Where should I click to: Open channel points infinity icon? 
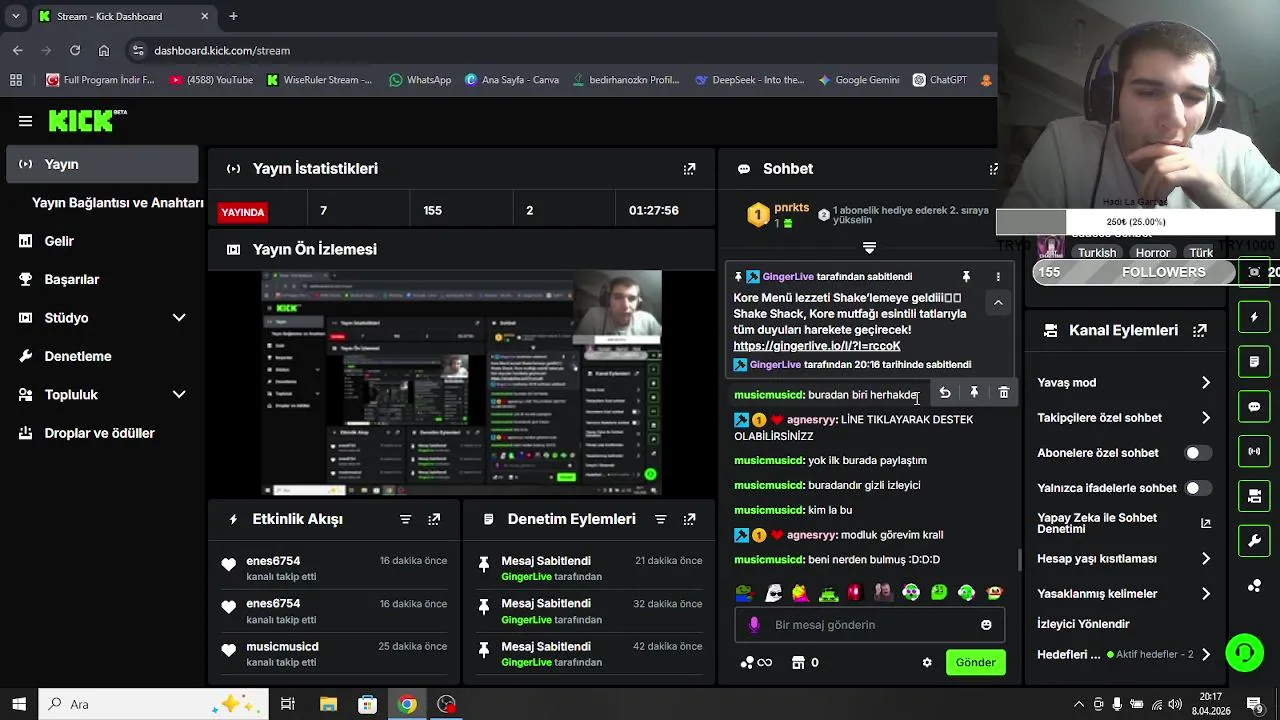click(756, 662)
